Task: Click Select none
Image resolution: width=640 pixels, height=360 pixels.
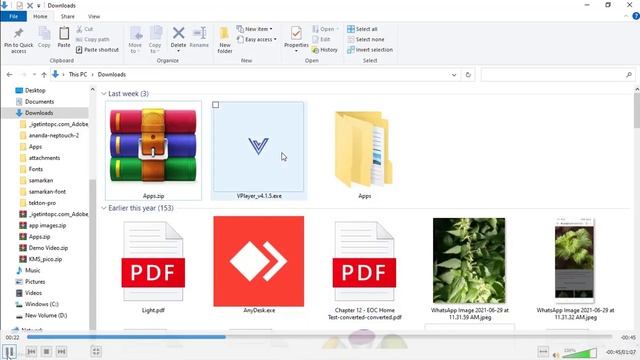Action: (x=366, y=39)
